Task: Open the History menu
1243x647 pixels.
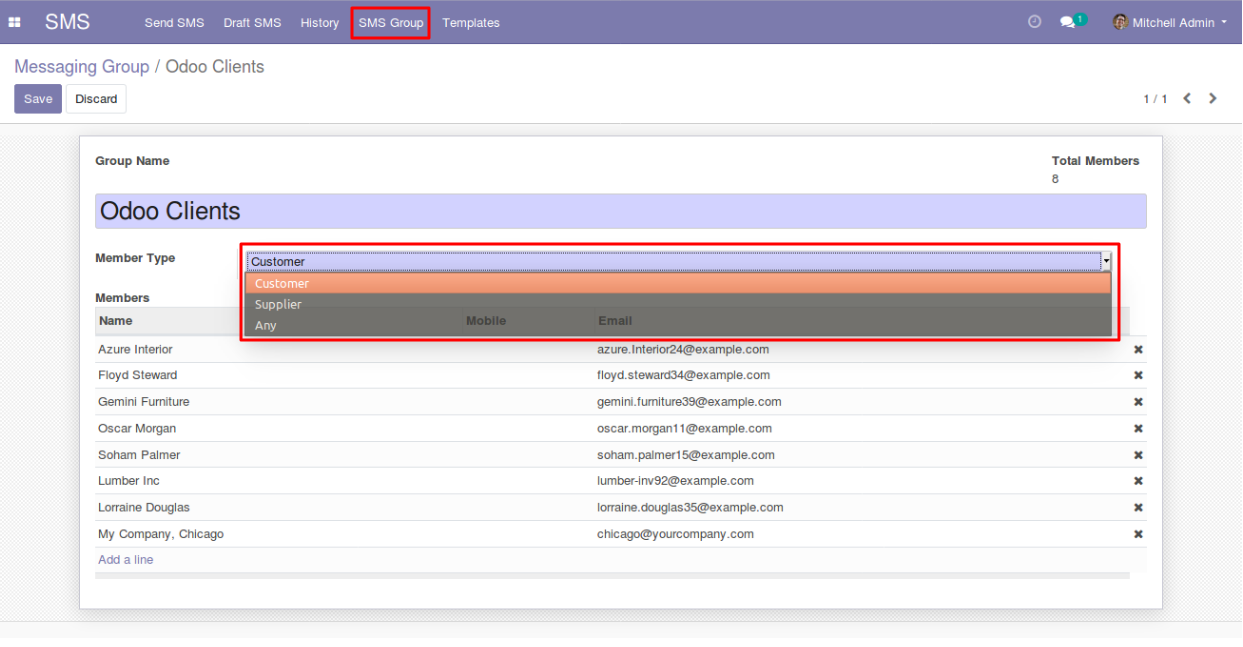Action: (x=320, y=22)
